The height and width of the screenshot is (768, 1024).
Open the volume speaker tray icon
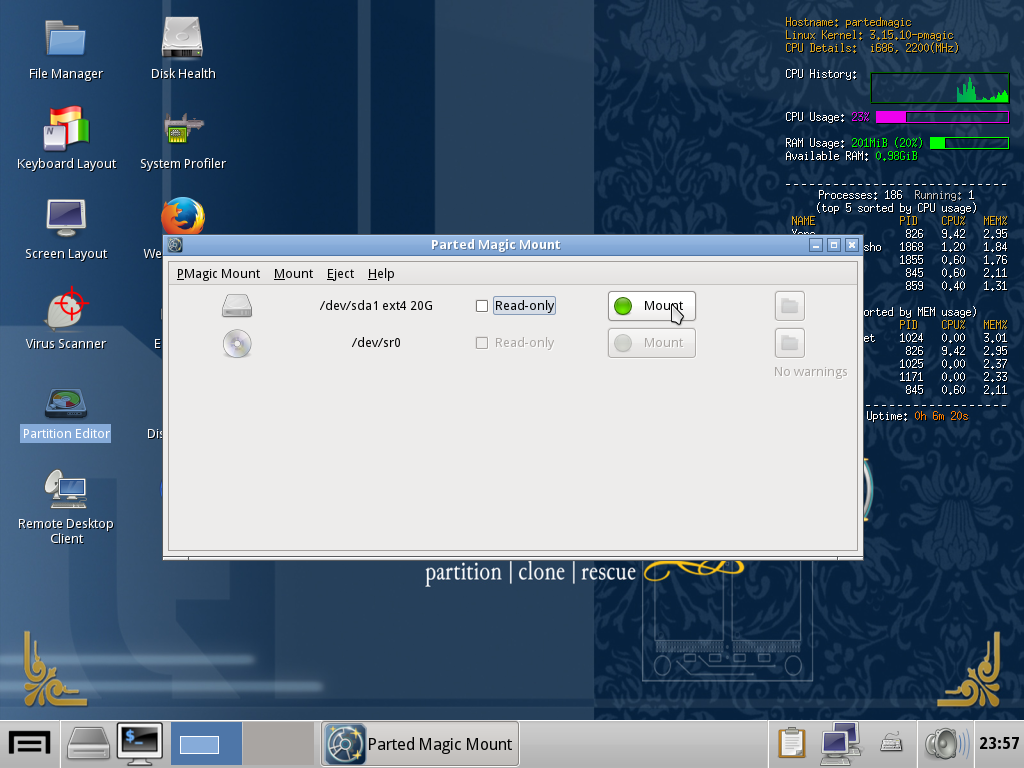946,744
